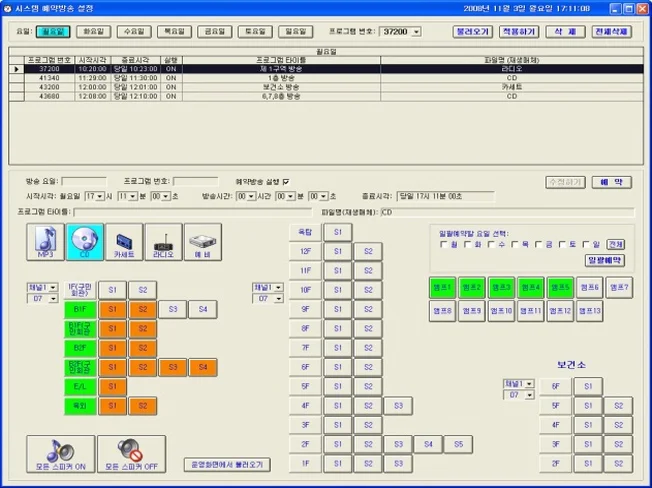
Task: Turn off all speakers with 모든 스피커 OFF
Action: click(131, 454)
